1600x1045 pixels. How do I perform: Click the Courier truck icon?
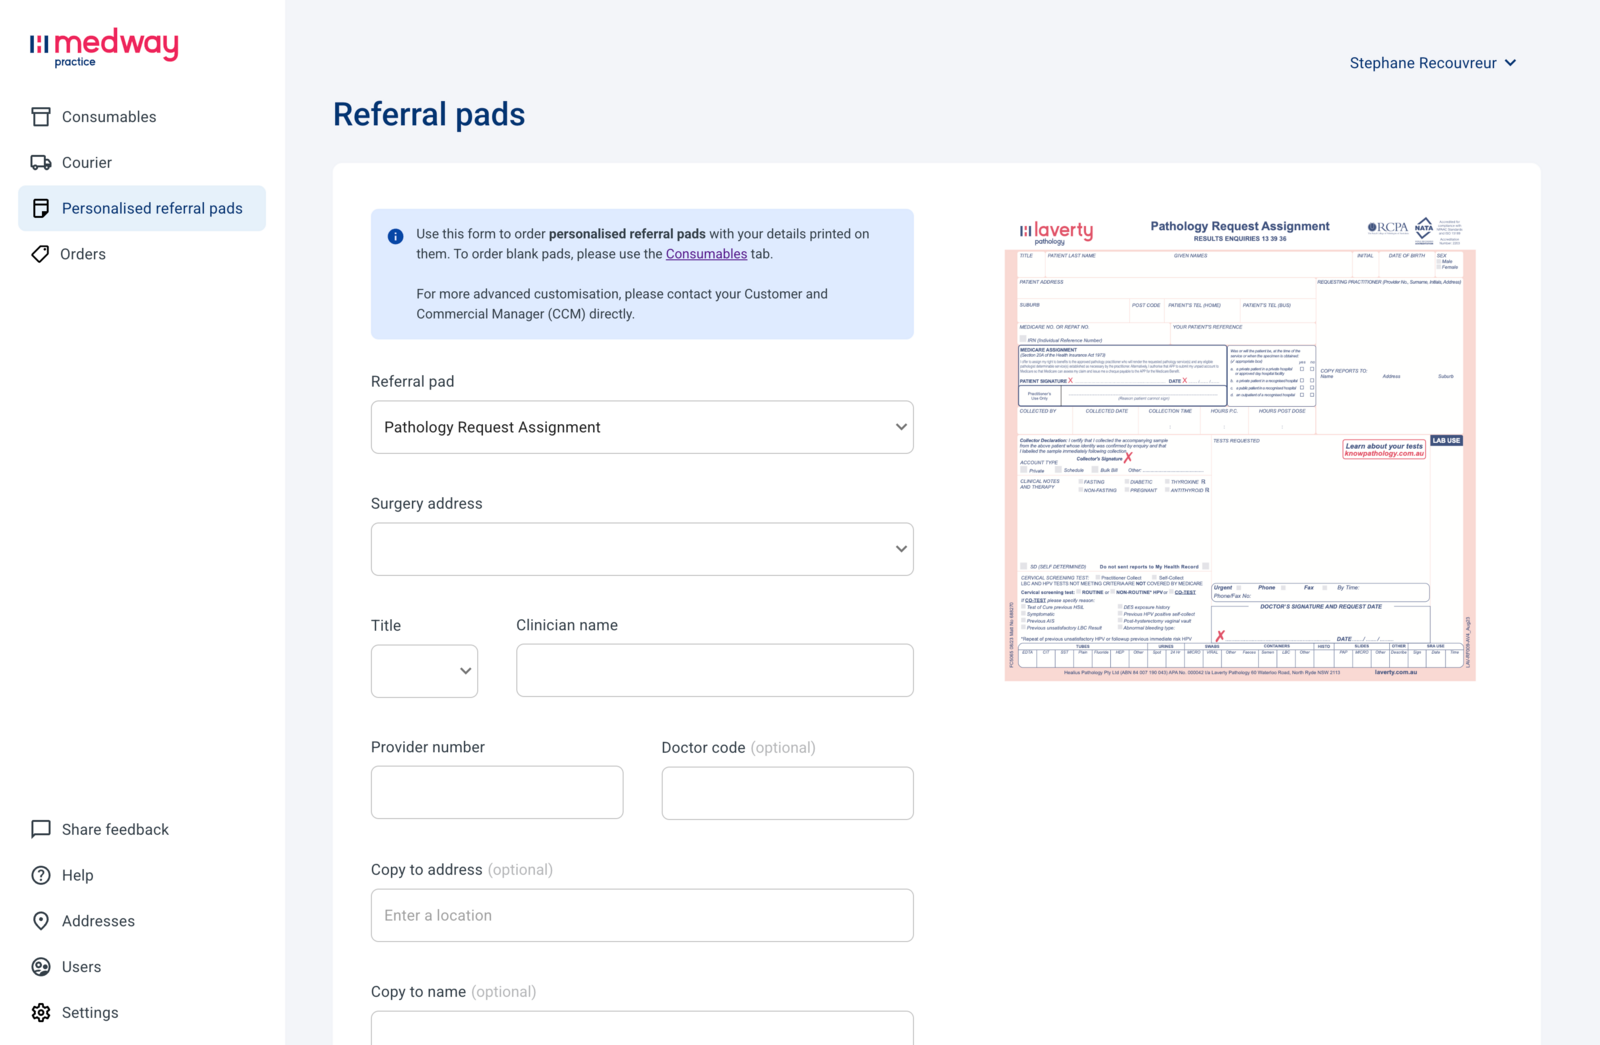(41, 163)
